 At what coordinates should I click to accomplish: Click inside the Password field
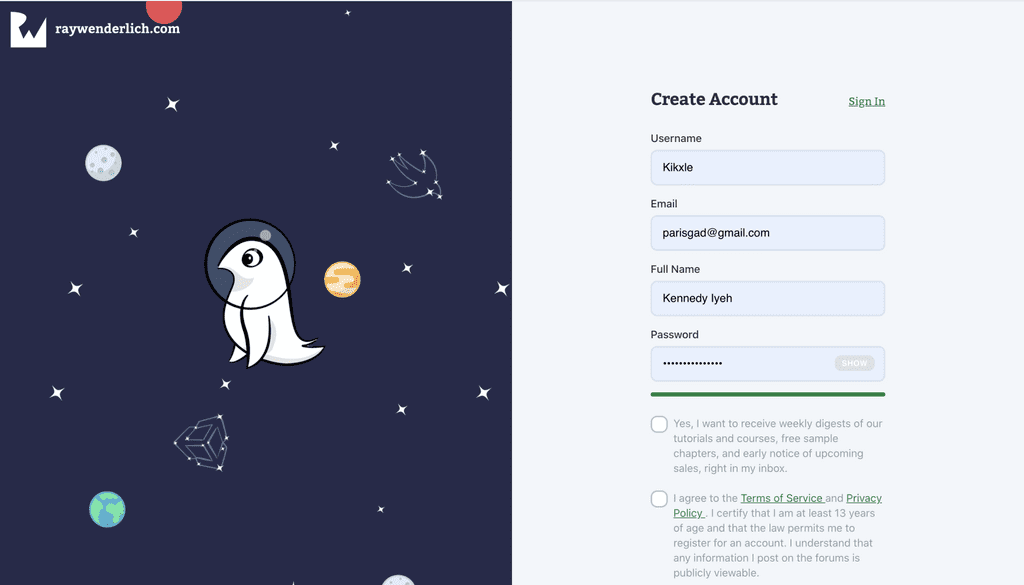tap(740, 364)
